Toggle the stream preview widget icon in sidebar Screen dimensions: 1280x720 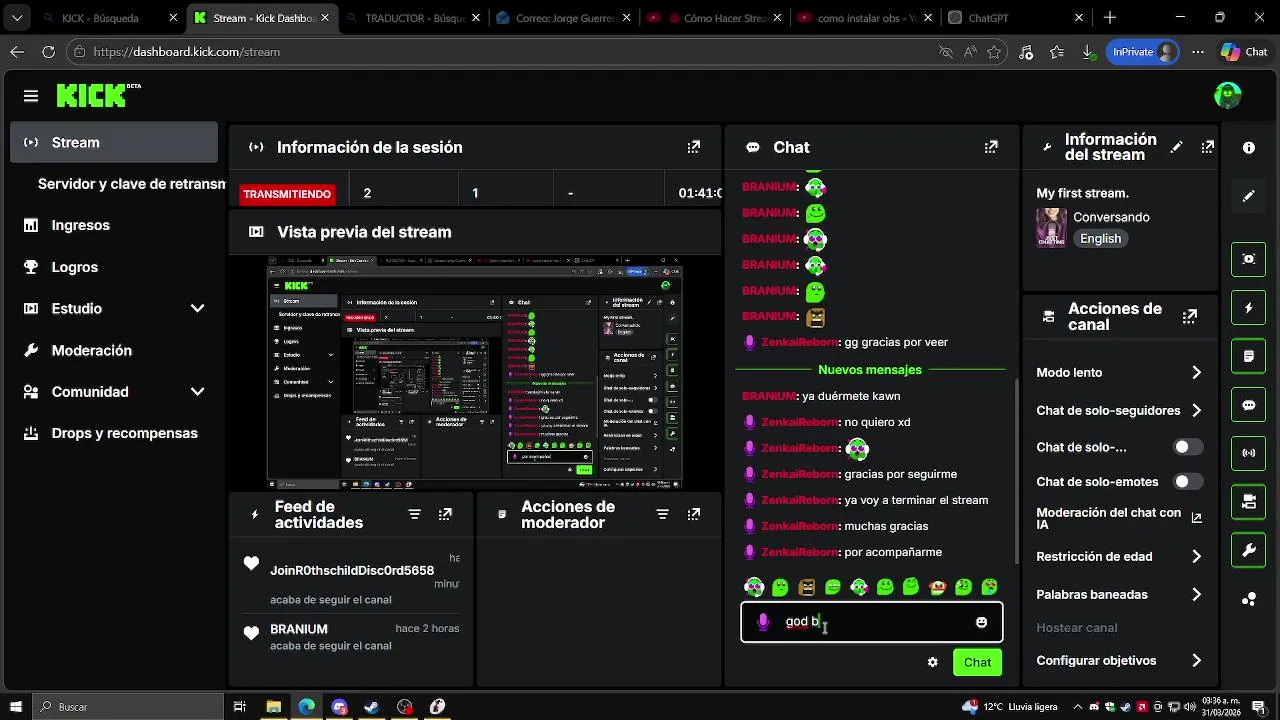coord(1249,258)
